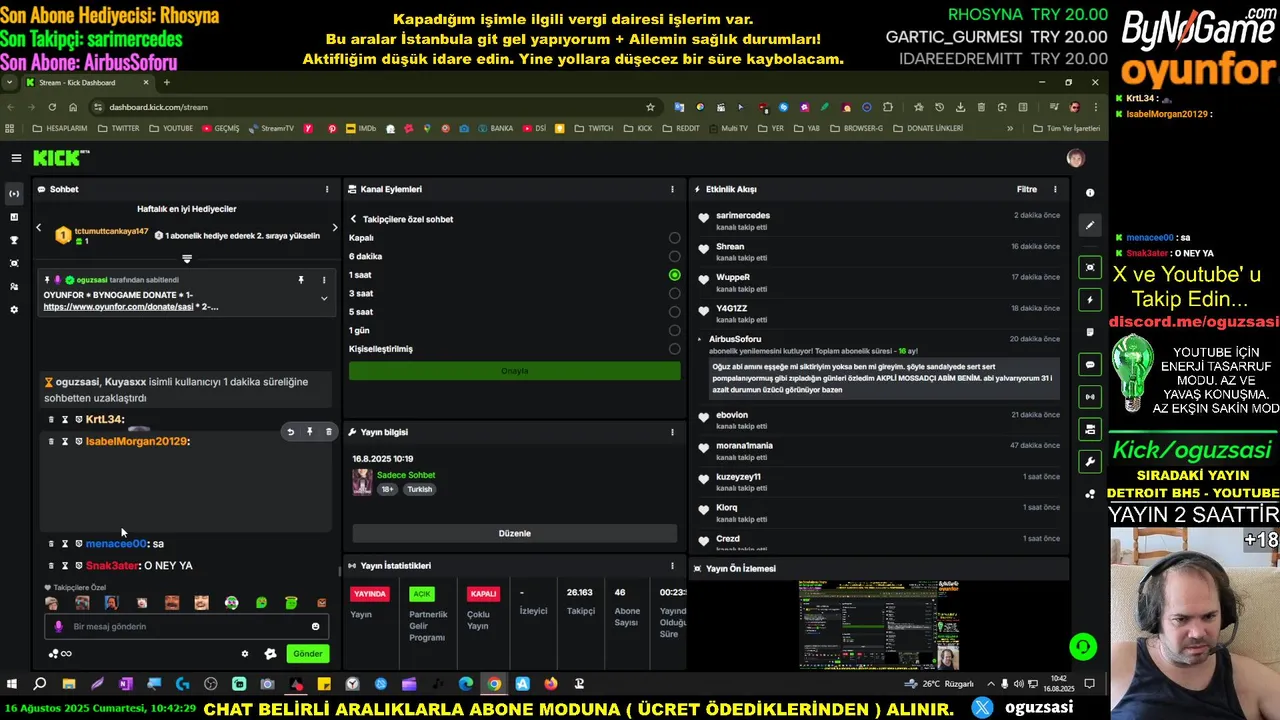
Task: Open the Sadece Sohbet category link
Action: 406,475
